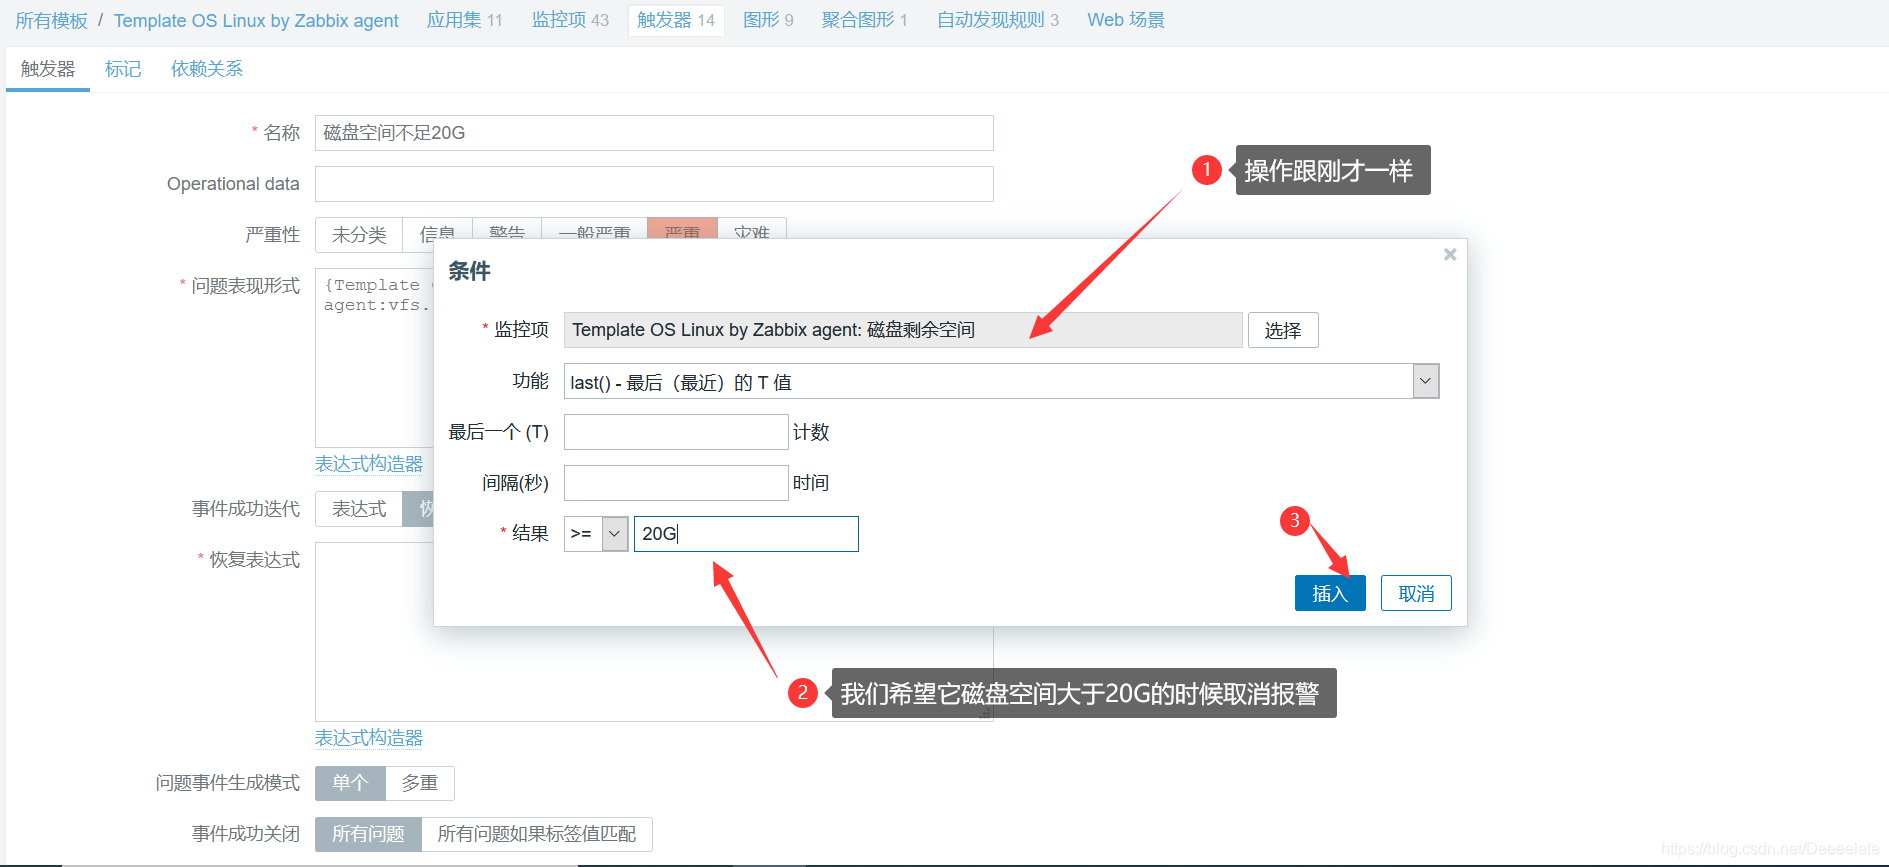Click the 取消 button
The height and width of the screenshot is (867, 1889).
(x=1416, y=593)
